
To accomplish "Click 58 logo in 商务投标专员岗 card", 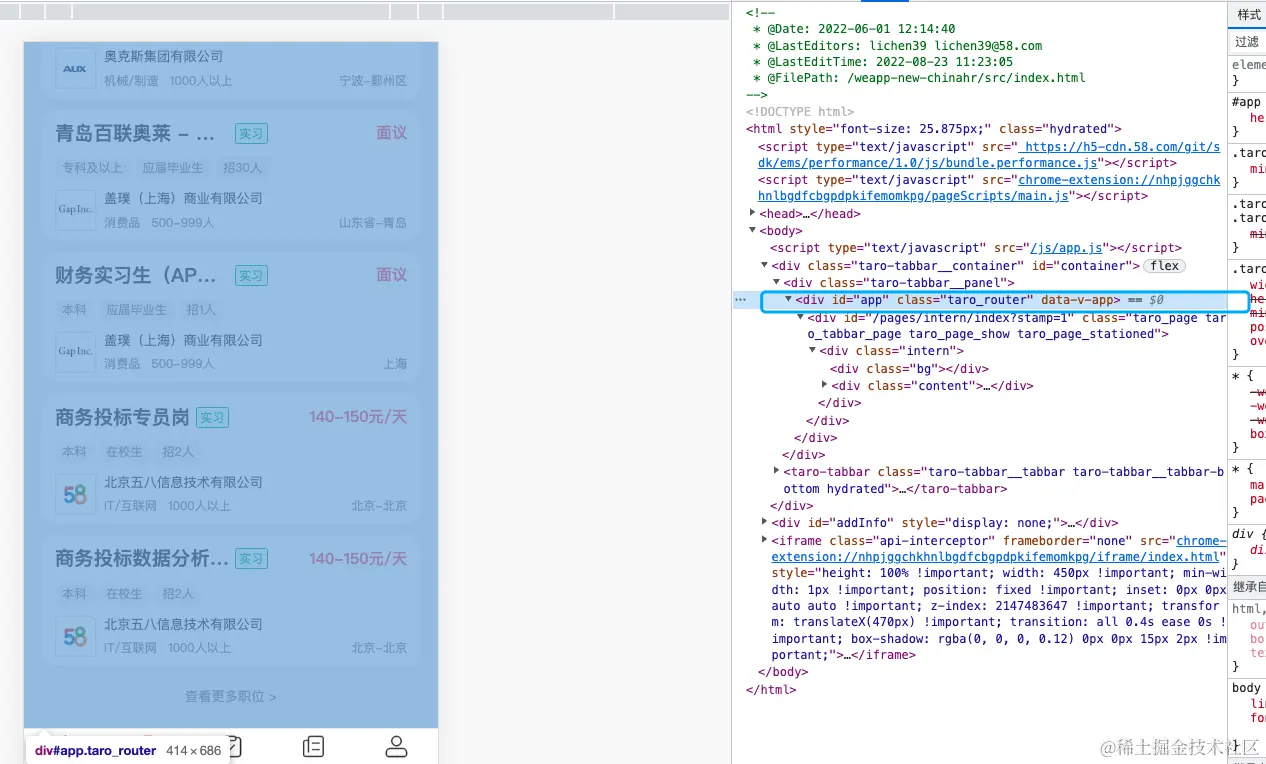I will tap(75, 494).
